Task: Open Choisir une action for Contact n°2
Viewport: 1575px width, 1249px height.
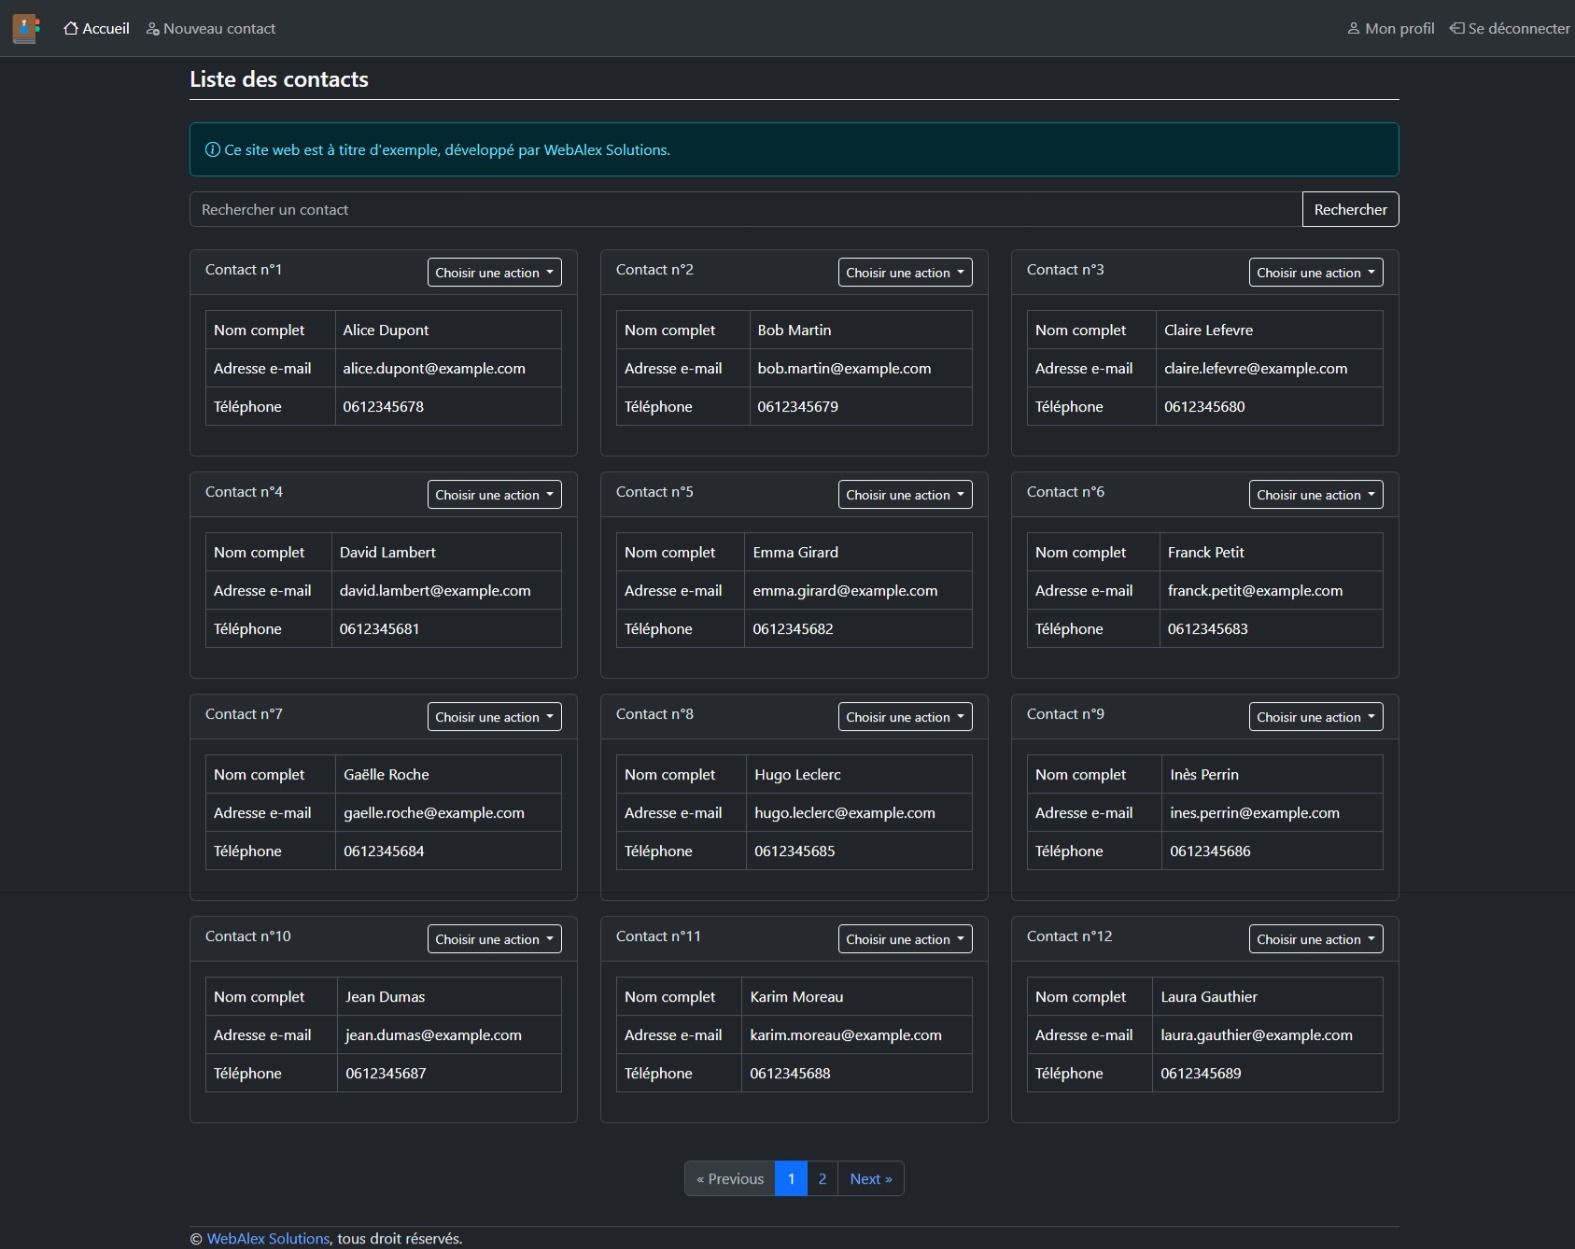Action: 904,273
